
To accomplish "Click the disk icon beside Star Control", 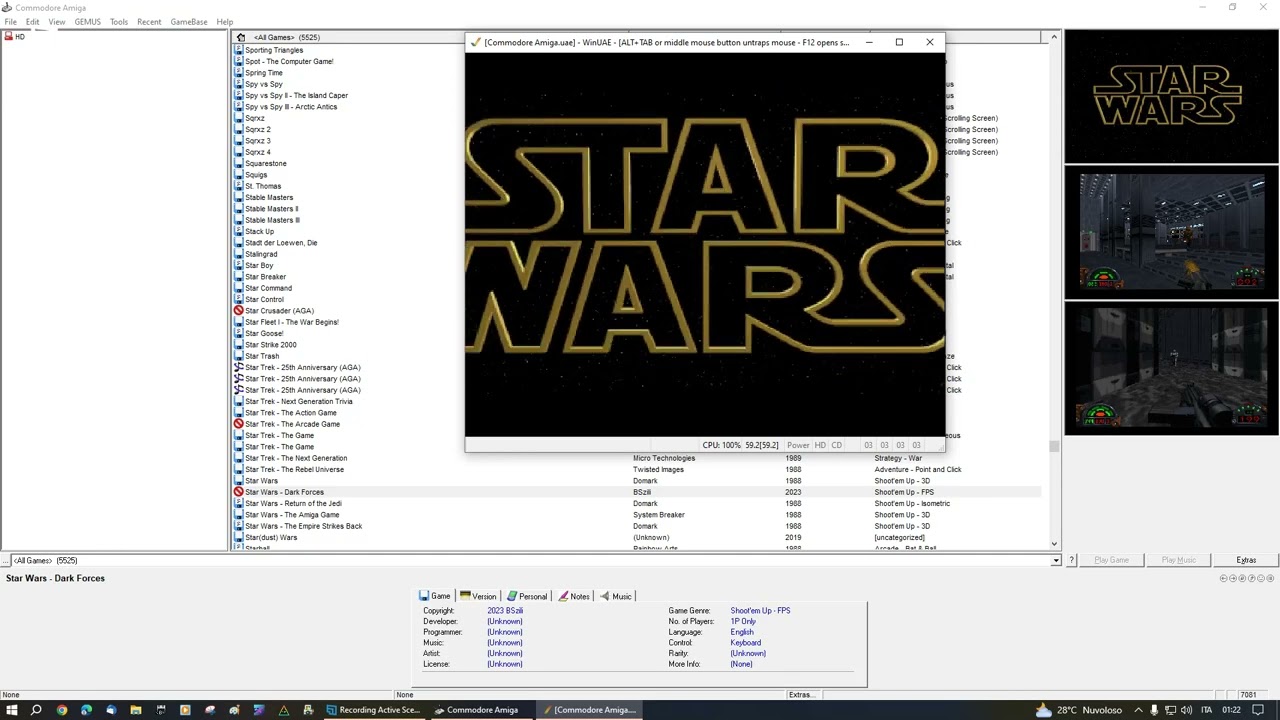I will click(238, 299).
